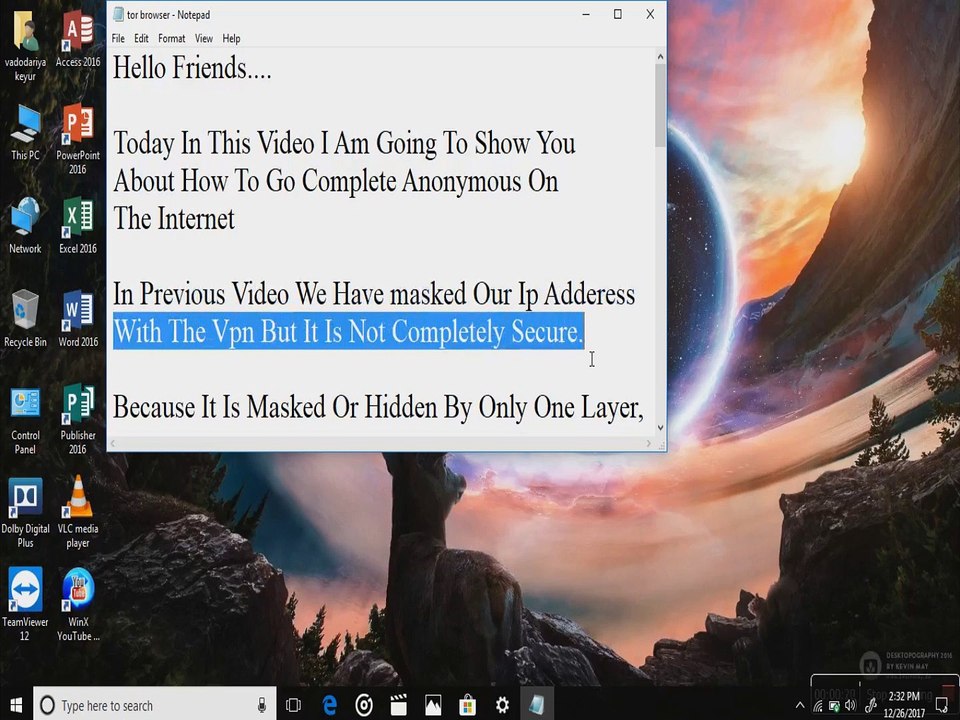Open Settings gear on the taskbar

(x=502, y=705)
